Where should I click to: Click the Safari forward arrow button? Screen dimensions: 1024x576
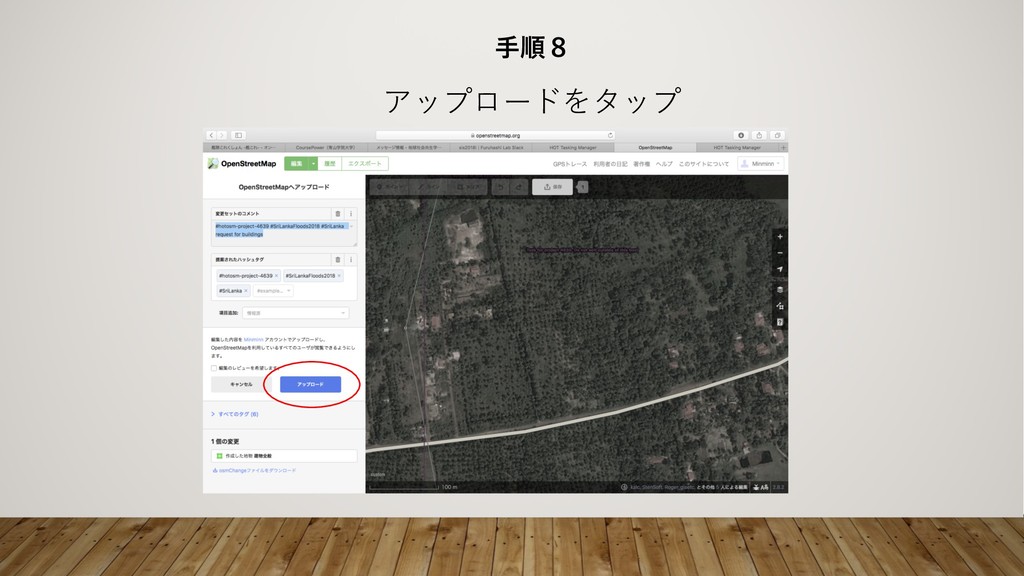[x=222, y=135]
